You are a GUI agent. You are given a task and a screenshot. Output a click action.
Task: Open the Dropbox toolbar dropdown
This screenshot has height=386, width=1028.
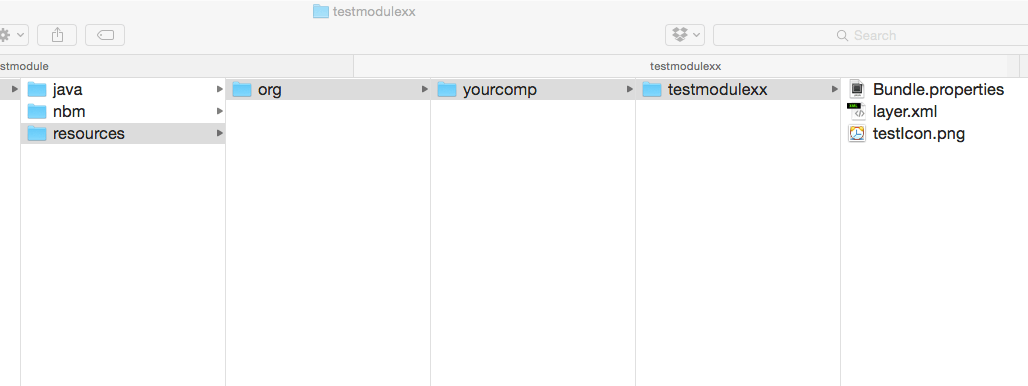point(685,35)
